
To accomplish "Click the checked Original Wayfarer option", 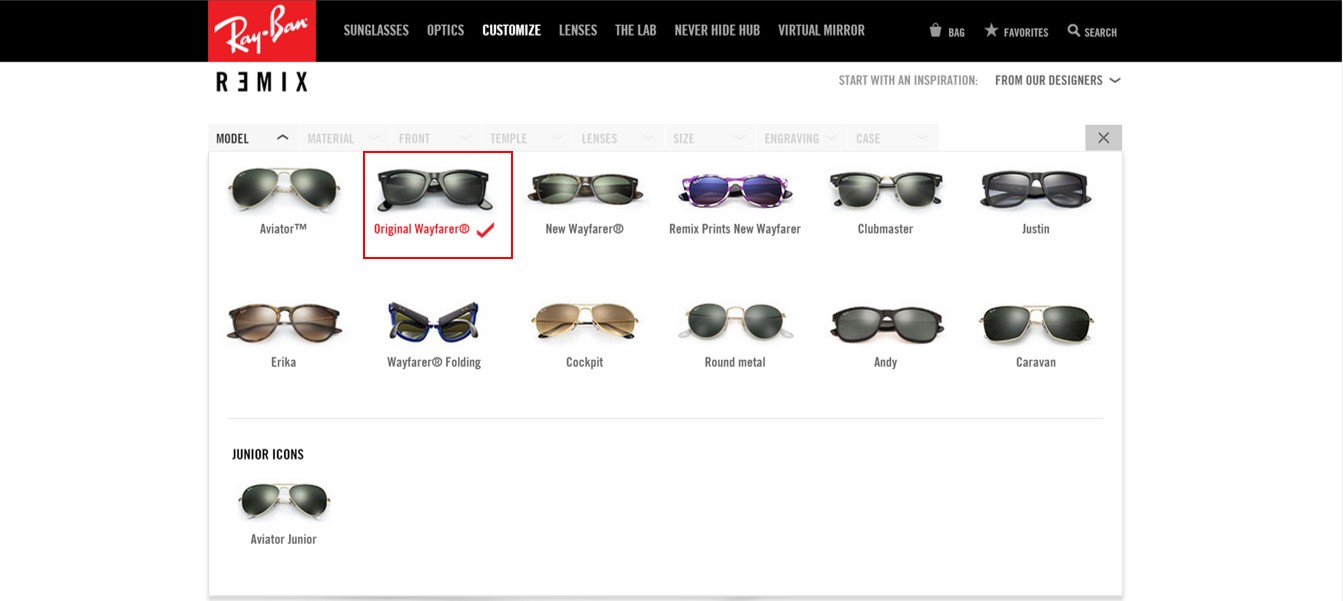I will (x=438, y=205).
